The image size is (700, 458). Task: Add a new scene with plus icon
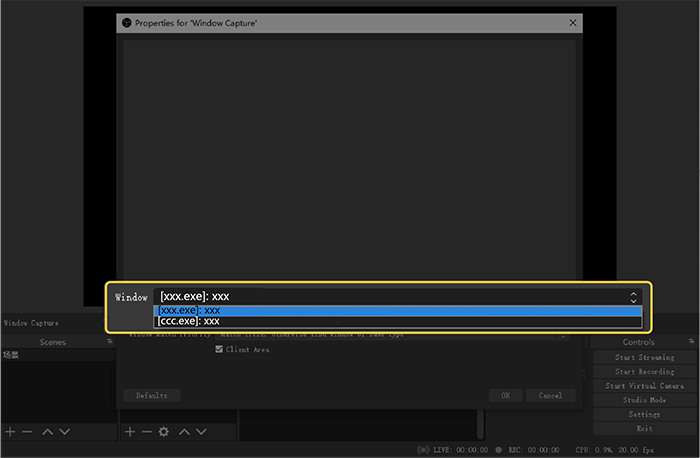(10, 432)
